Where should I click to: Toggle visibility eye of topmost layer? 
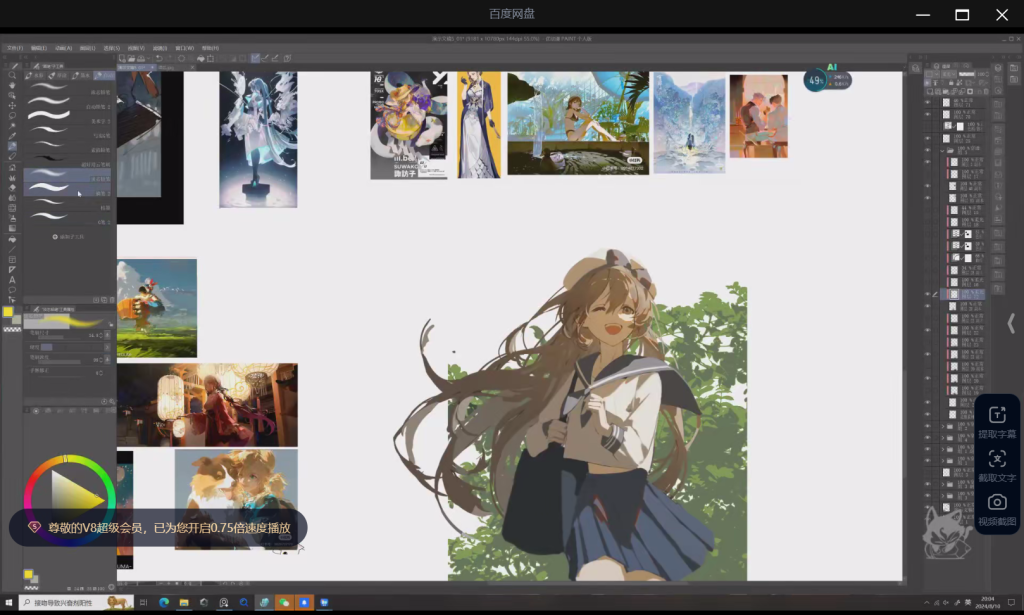point(928,102)
